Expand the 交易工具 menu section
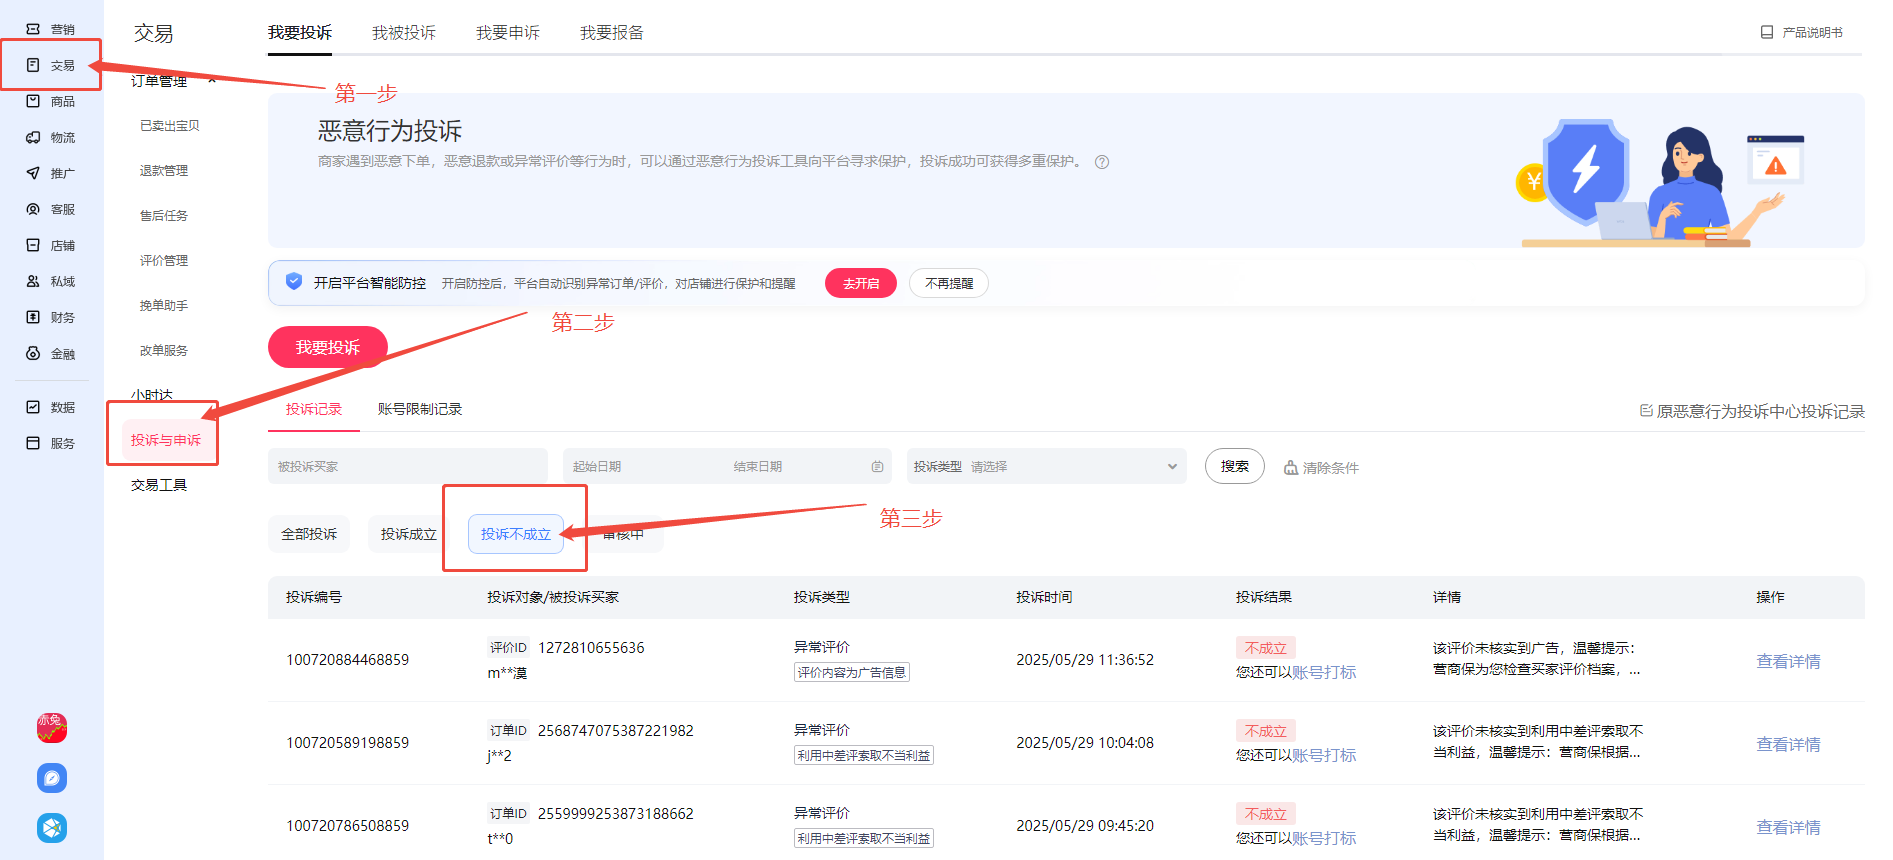 (159, 485)
